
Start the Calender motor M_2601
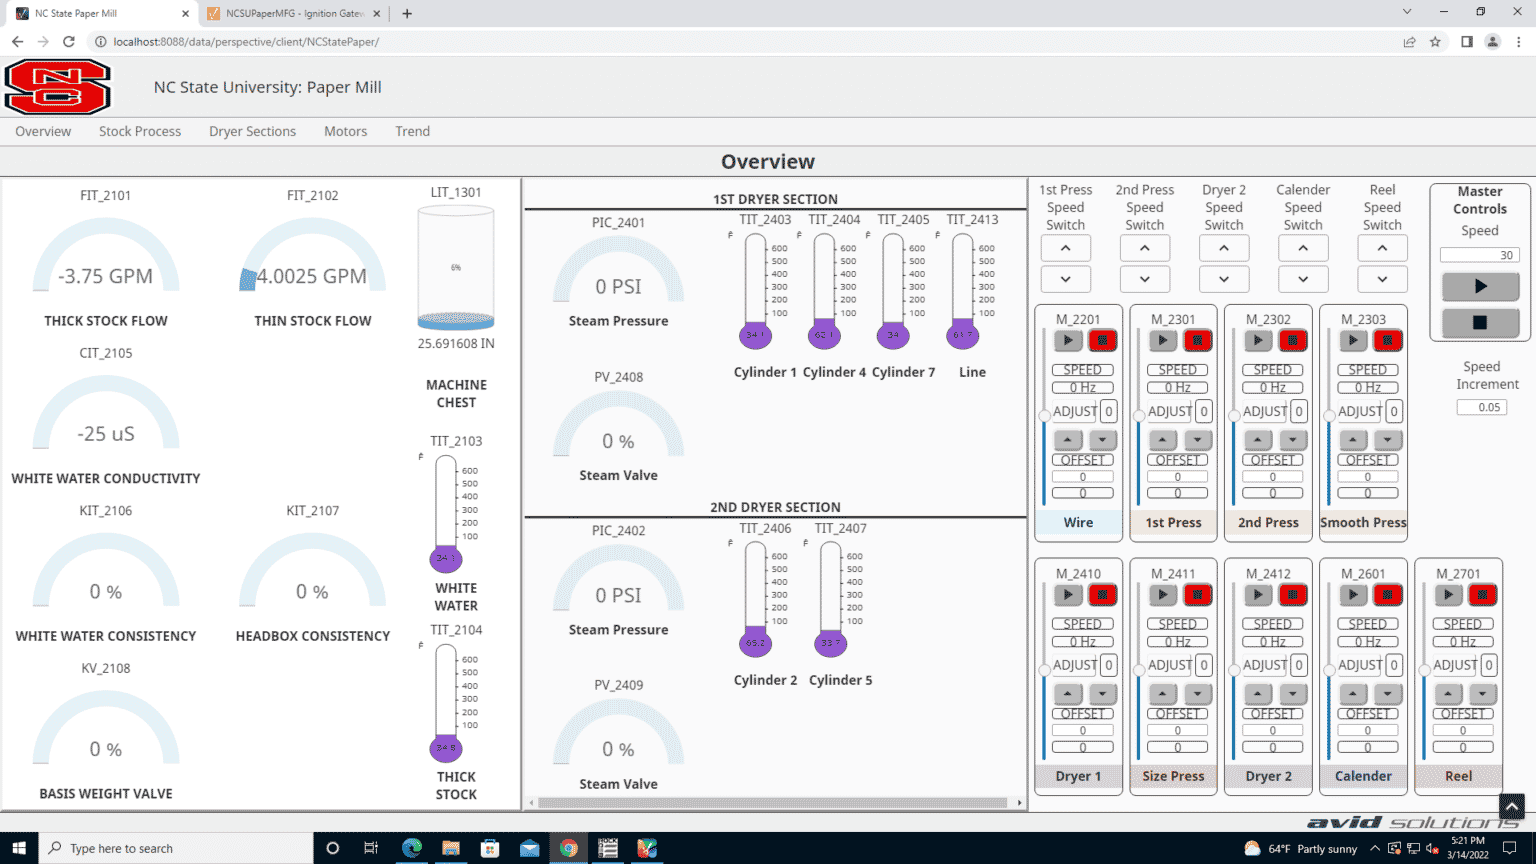coord(1353,594)
